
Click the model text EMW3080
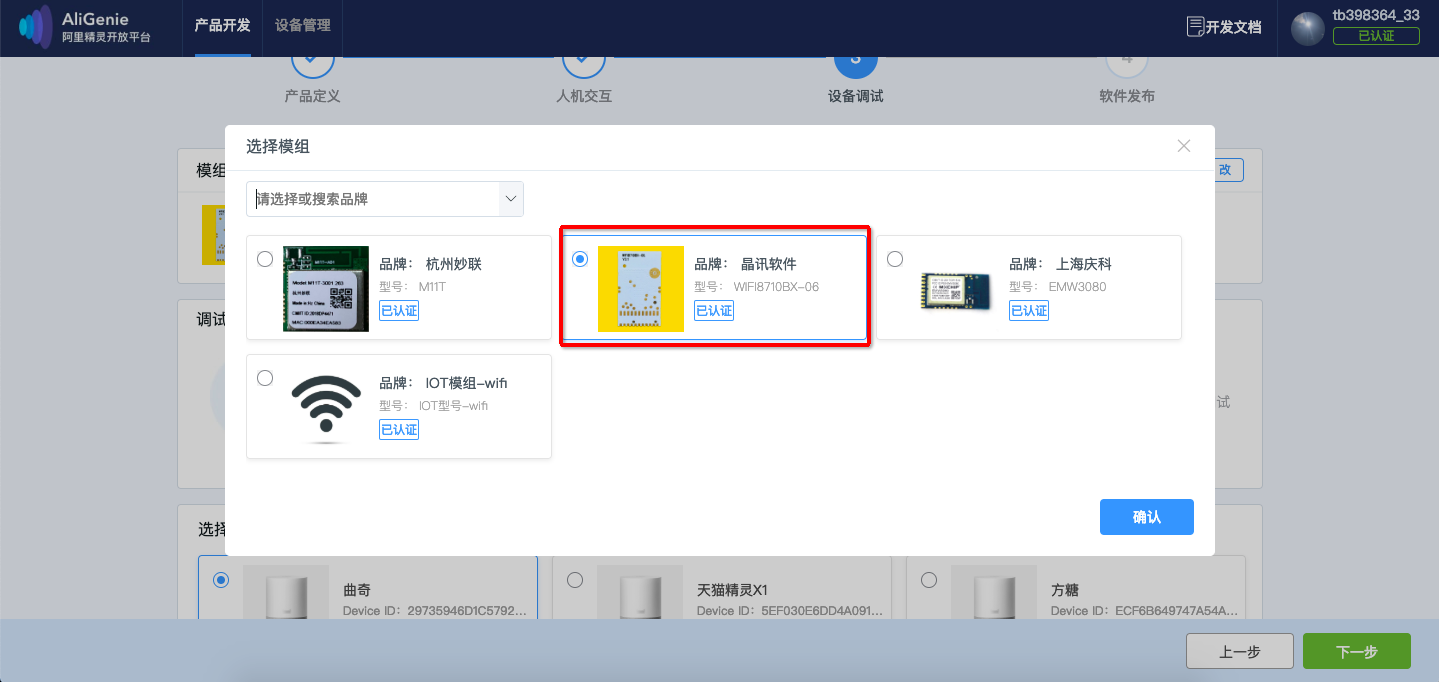pyautogui.click(x=1077, y=287)
